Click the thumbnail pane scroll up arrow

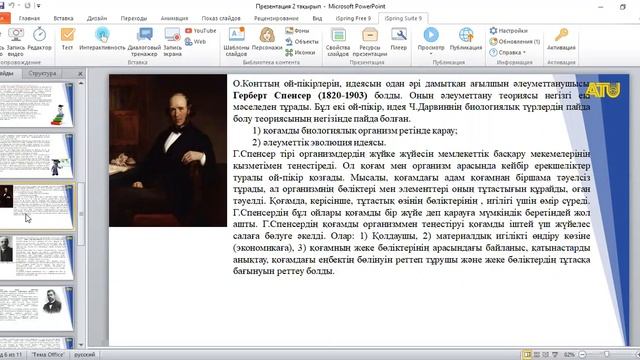[x=80, y=83]
